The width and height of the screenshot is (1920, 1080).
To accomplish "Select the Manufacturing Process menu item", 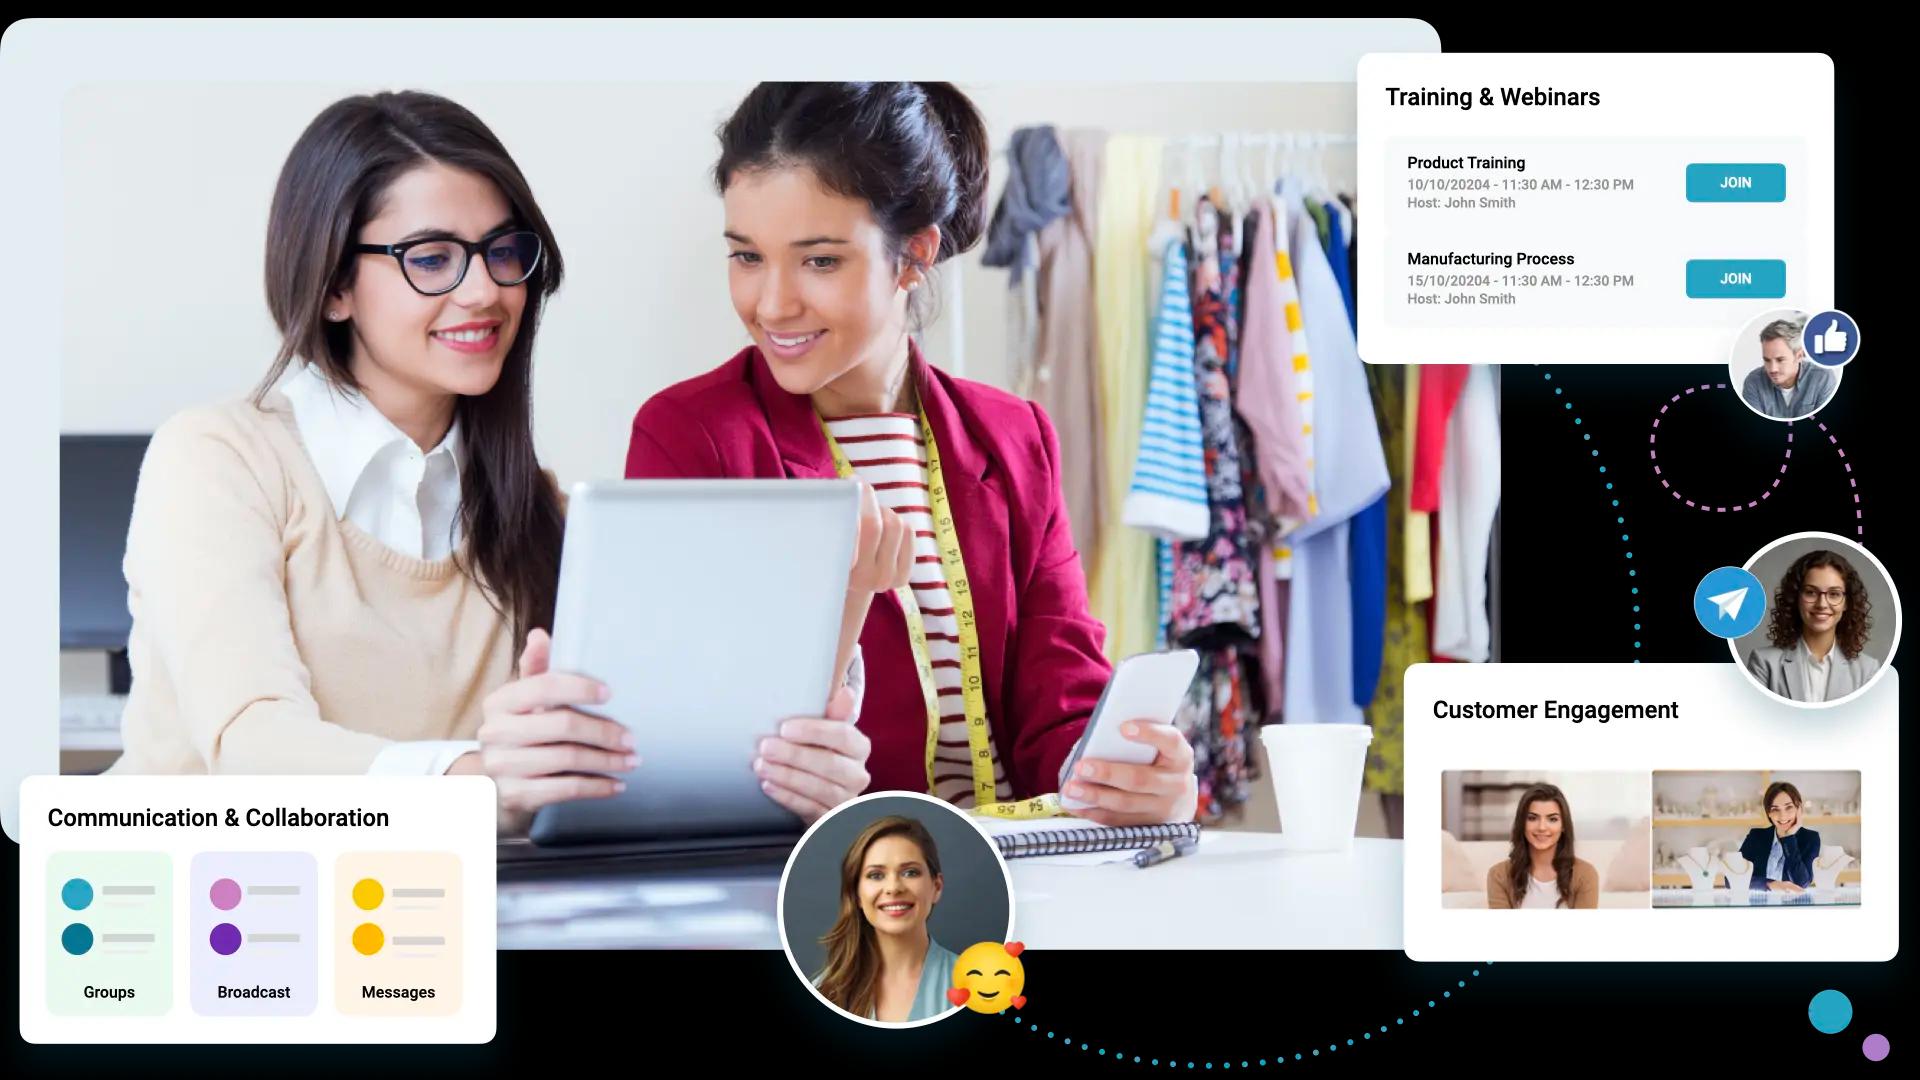I will [1490, 258].
